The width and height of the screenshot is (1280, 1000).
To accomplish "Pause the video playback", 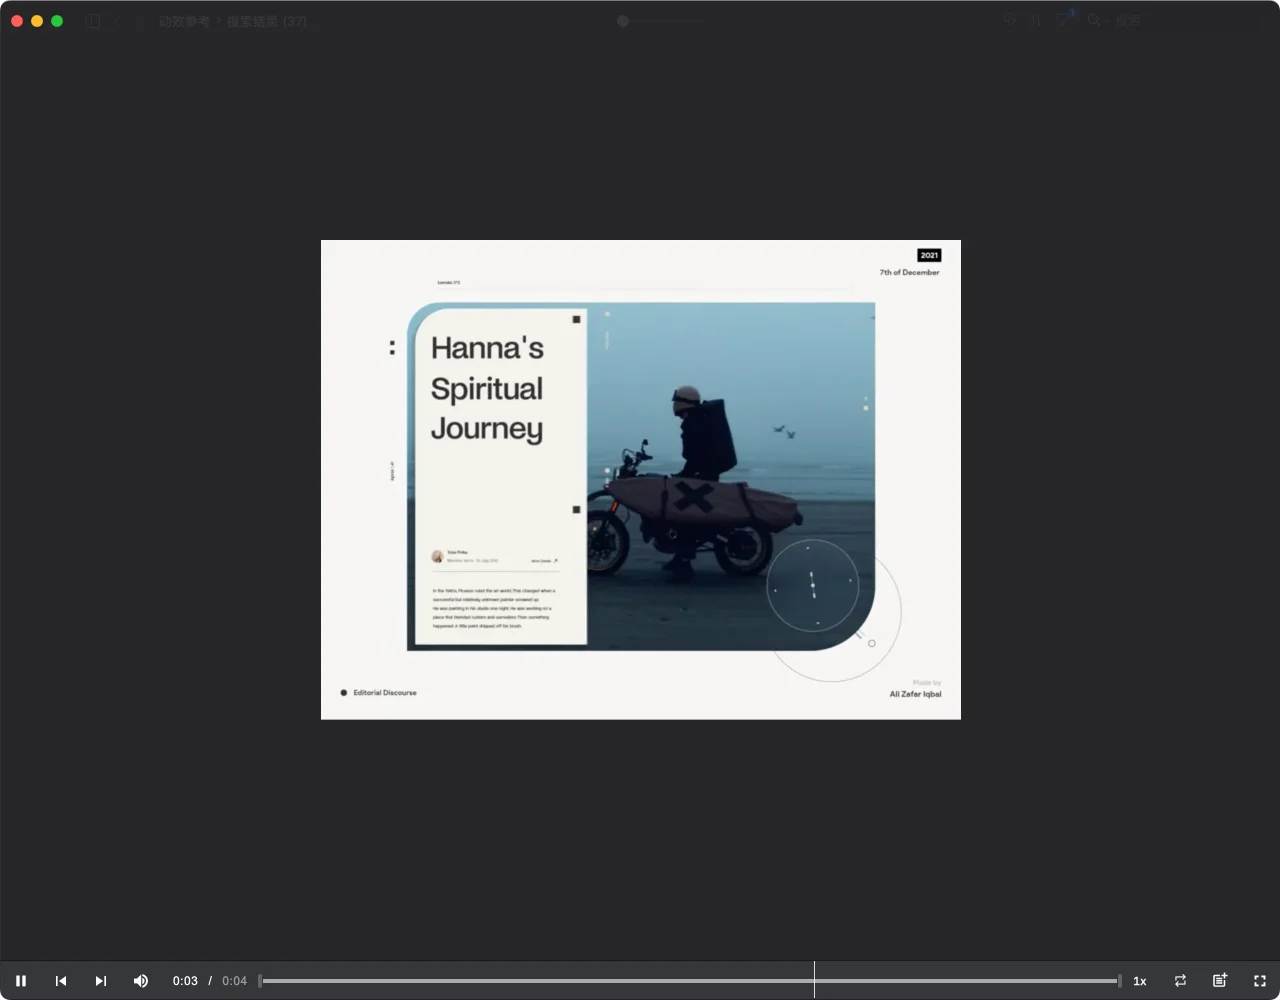I will 21,981.
